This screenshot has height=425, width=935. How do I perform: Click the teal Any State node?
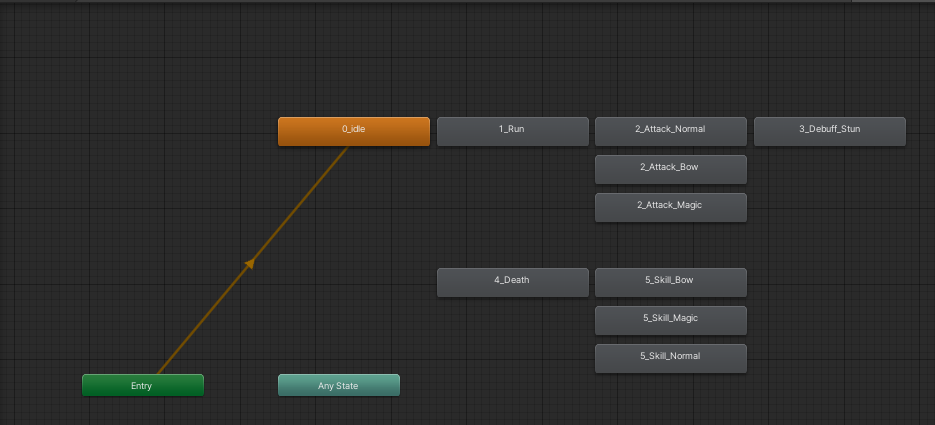339,385
